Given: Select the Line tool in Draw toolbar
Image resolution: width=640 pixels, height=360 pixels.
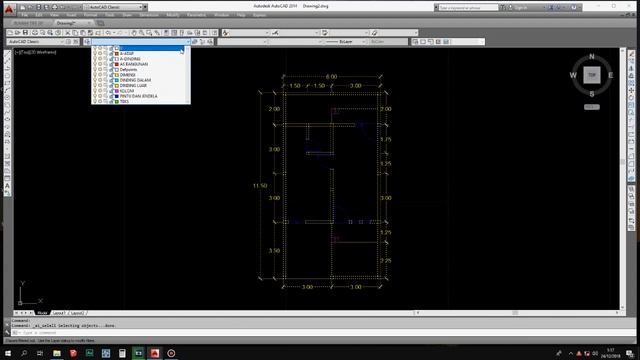Looking at the screenshot, I should tap(7, 54).
